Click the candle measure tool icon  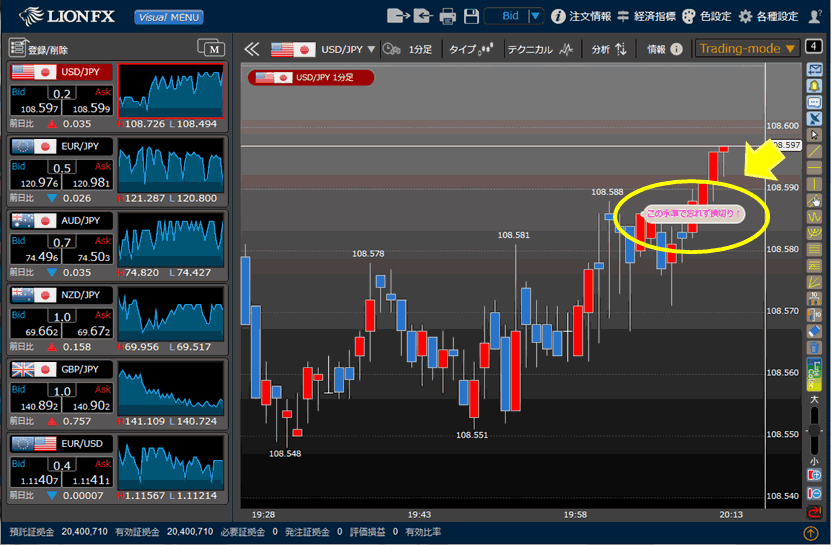(x=814, y=315)
